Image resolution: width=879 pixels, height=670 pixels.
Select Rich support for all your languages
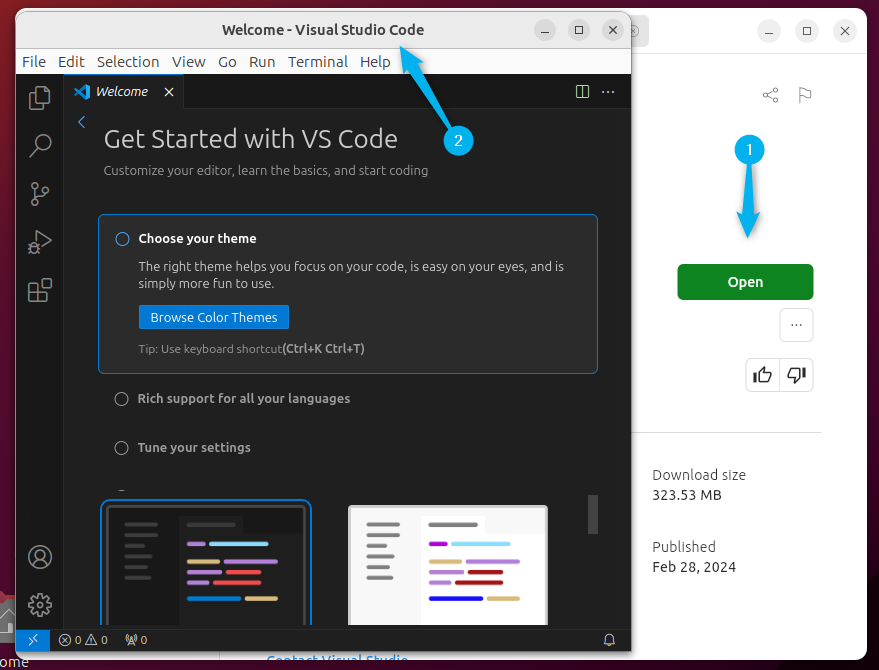121,398
